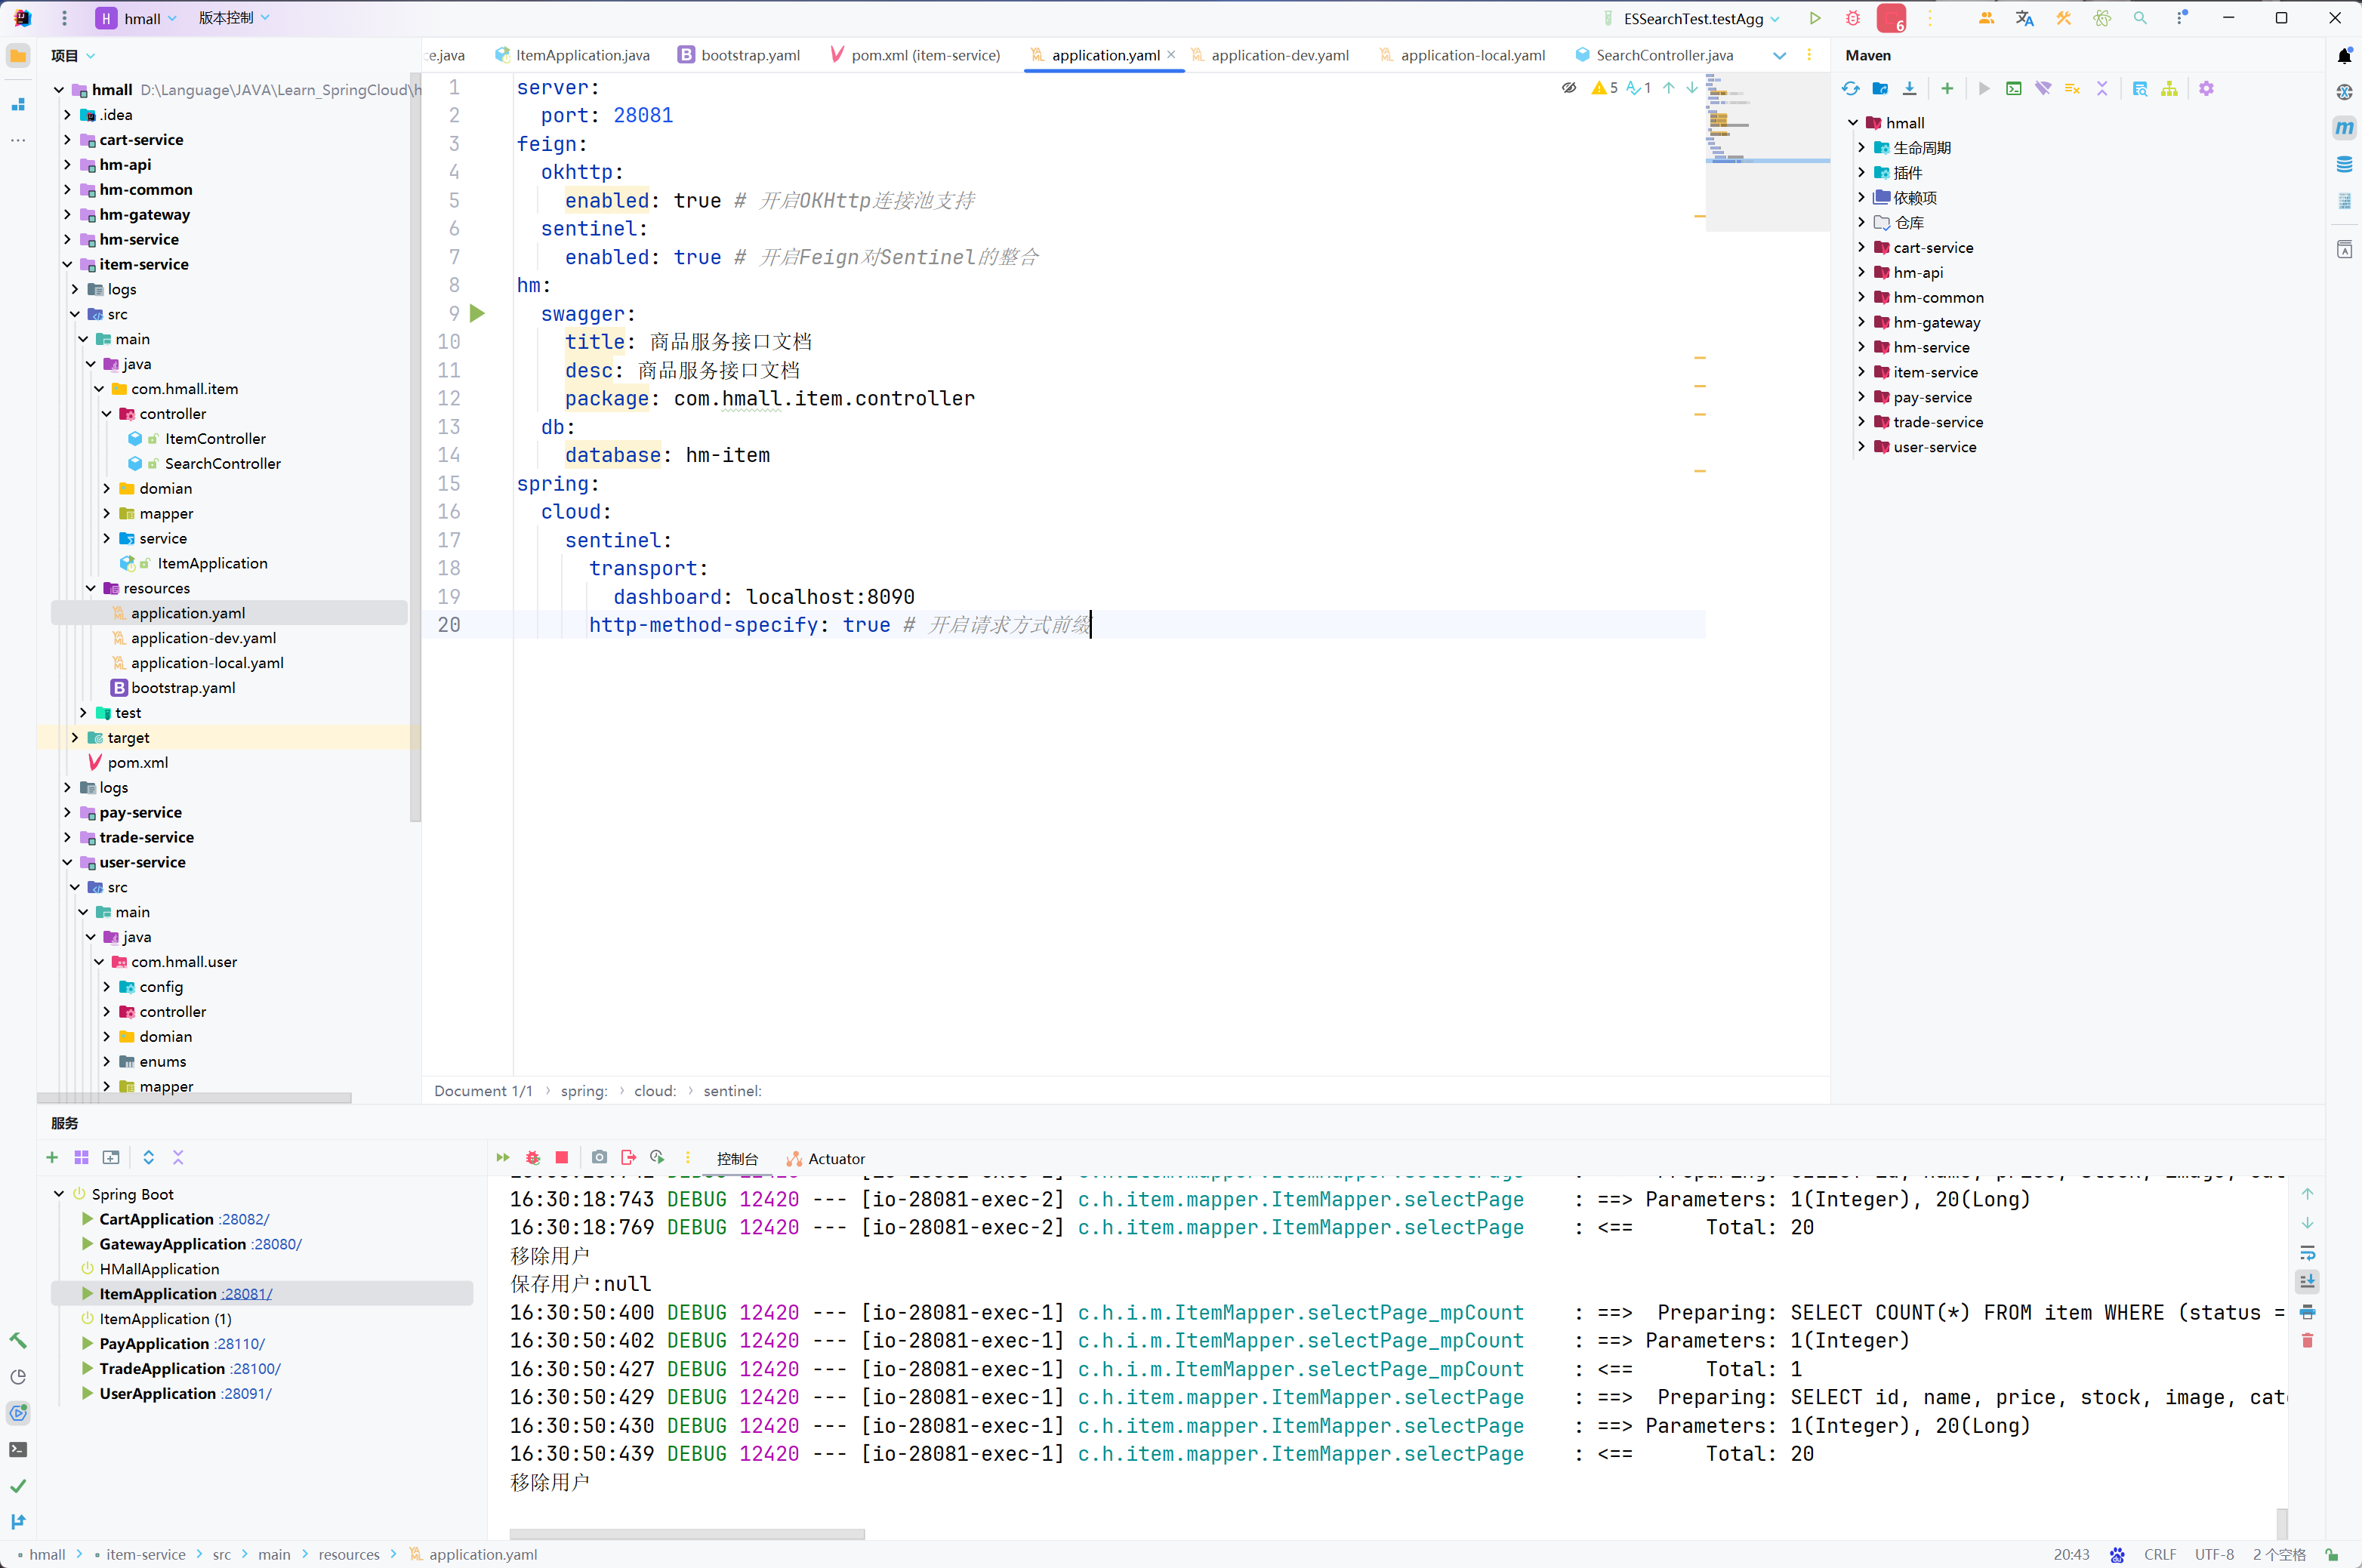
Task: Open Maven settings gear icon
Action: pyautogui.click(x=2206, y=89)
